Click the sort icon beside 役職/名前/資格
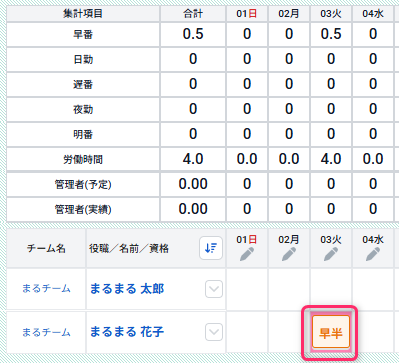399x363 pixels. [211, 248]
